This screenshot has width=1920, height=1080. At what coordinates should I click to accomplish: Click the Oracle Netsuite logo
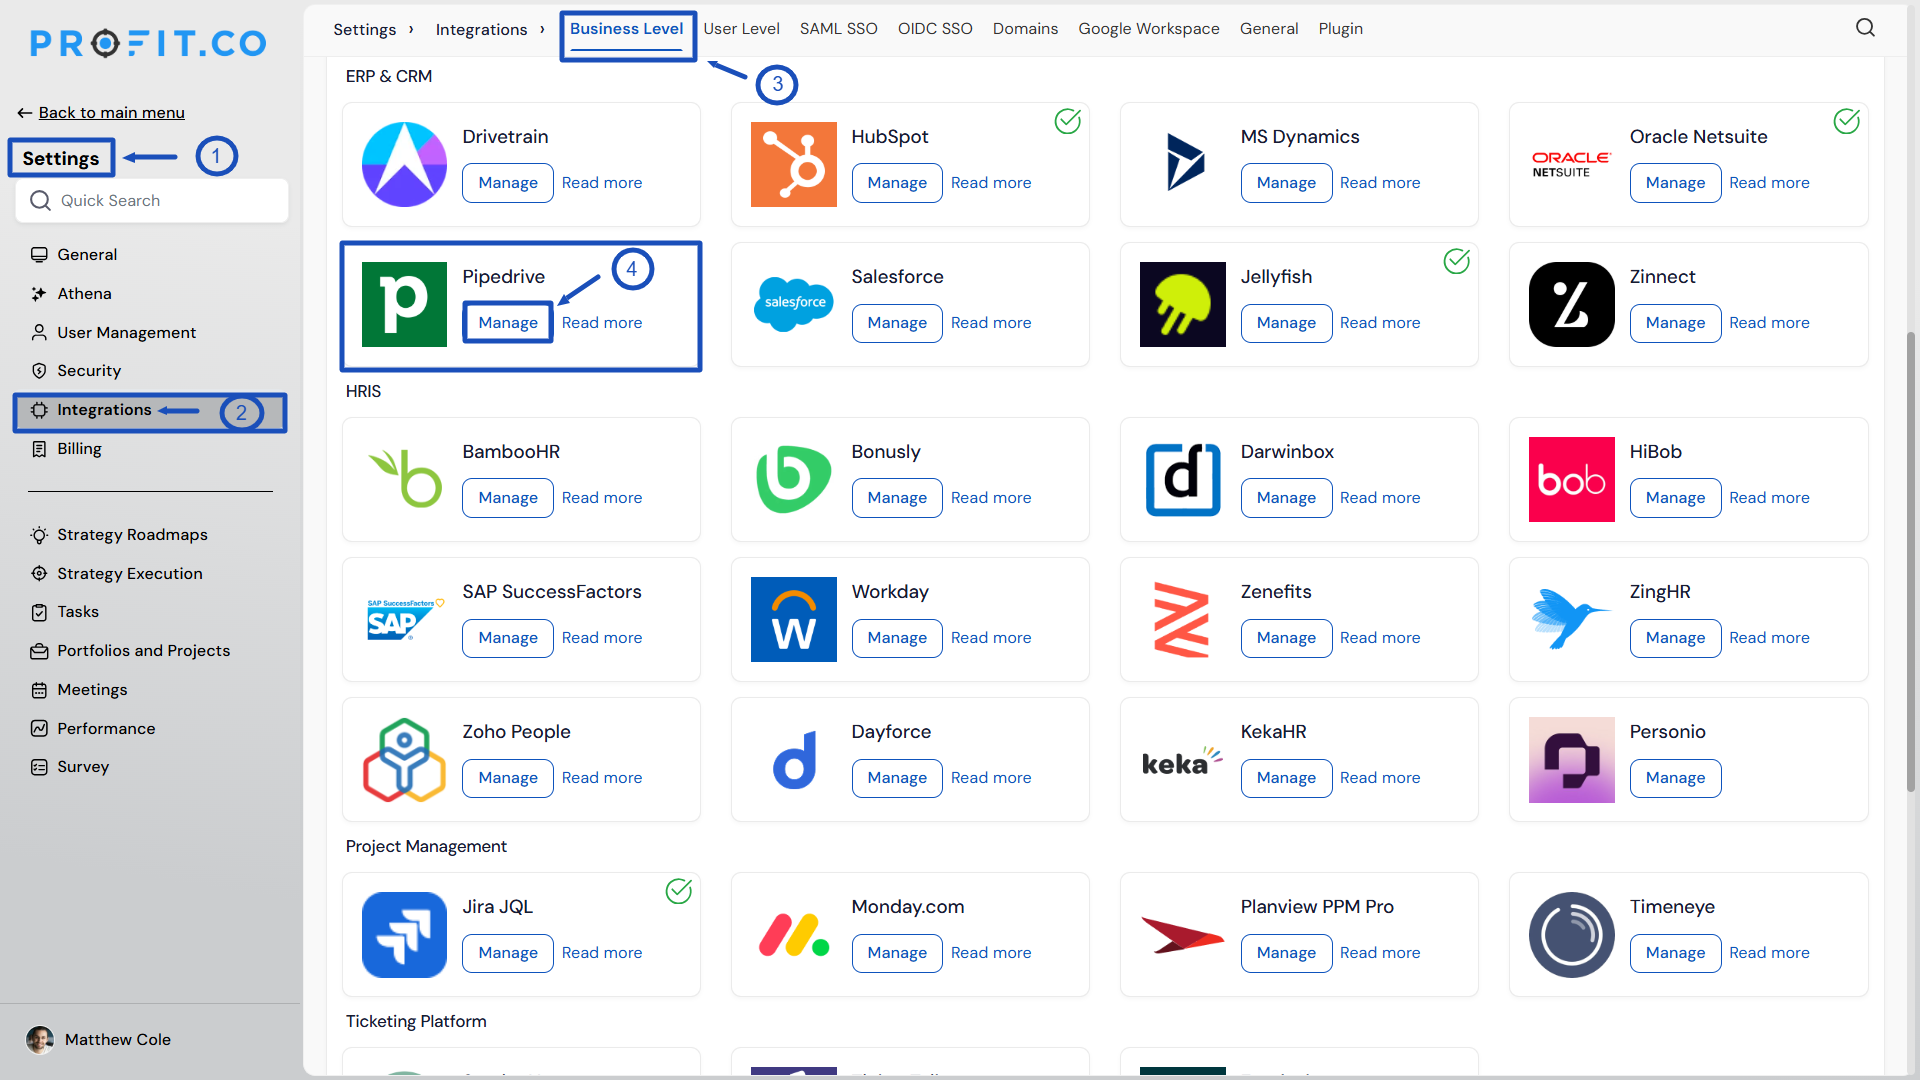click(x=1571, y=164)
